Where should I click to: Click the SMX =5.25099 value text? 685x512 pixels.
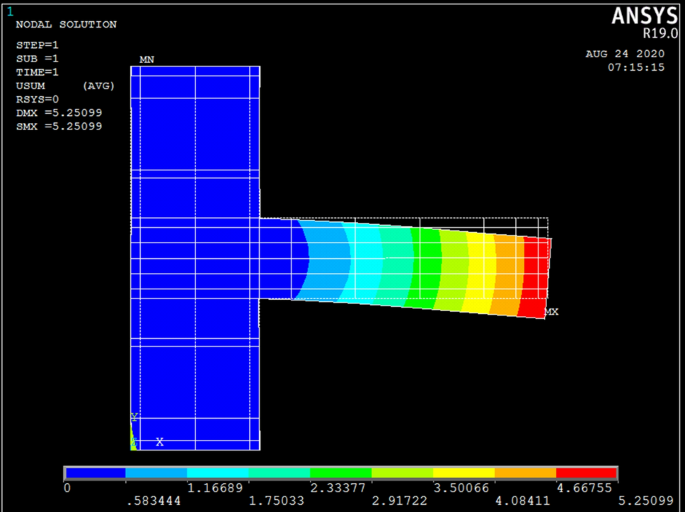[59, 126]
